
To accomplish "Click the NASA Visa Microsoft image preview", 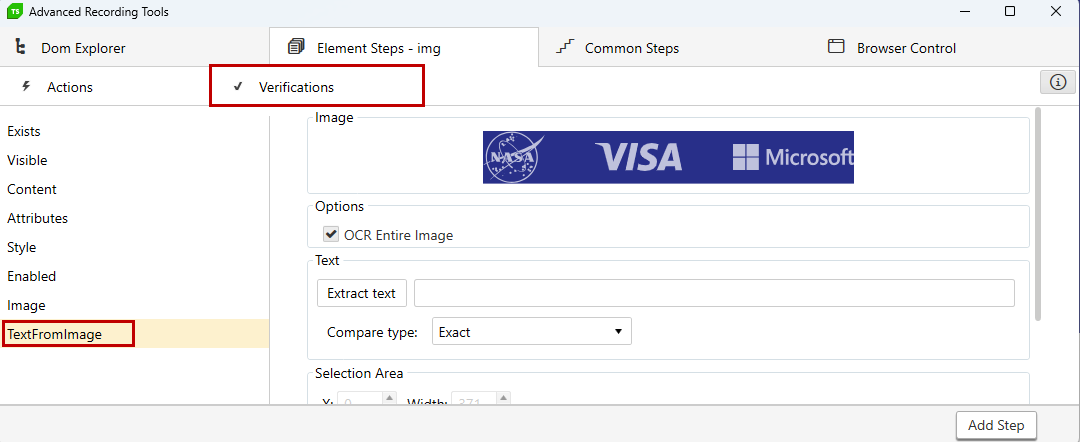I will pyautogui.click(x=668, y=157).
